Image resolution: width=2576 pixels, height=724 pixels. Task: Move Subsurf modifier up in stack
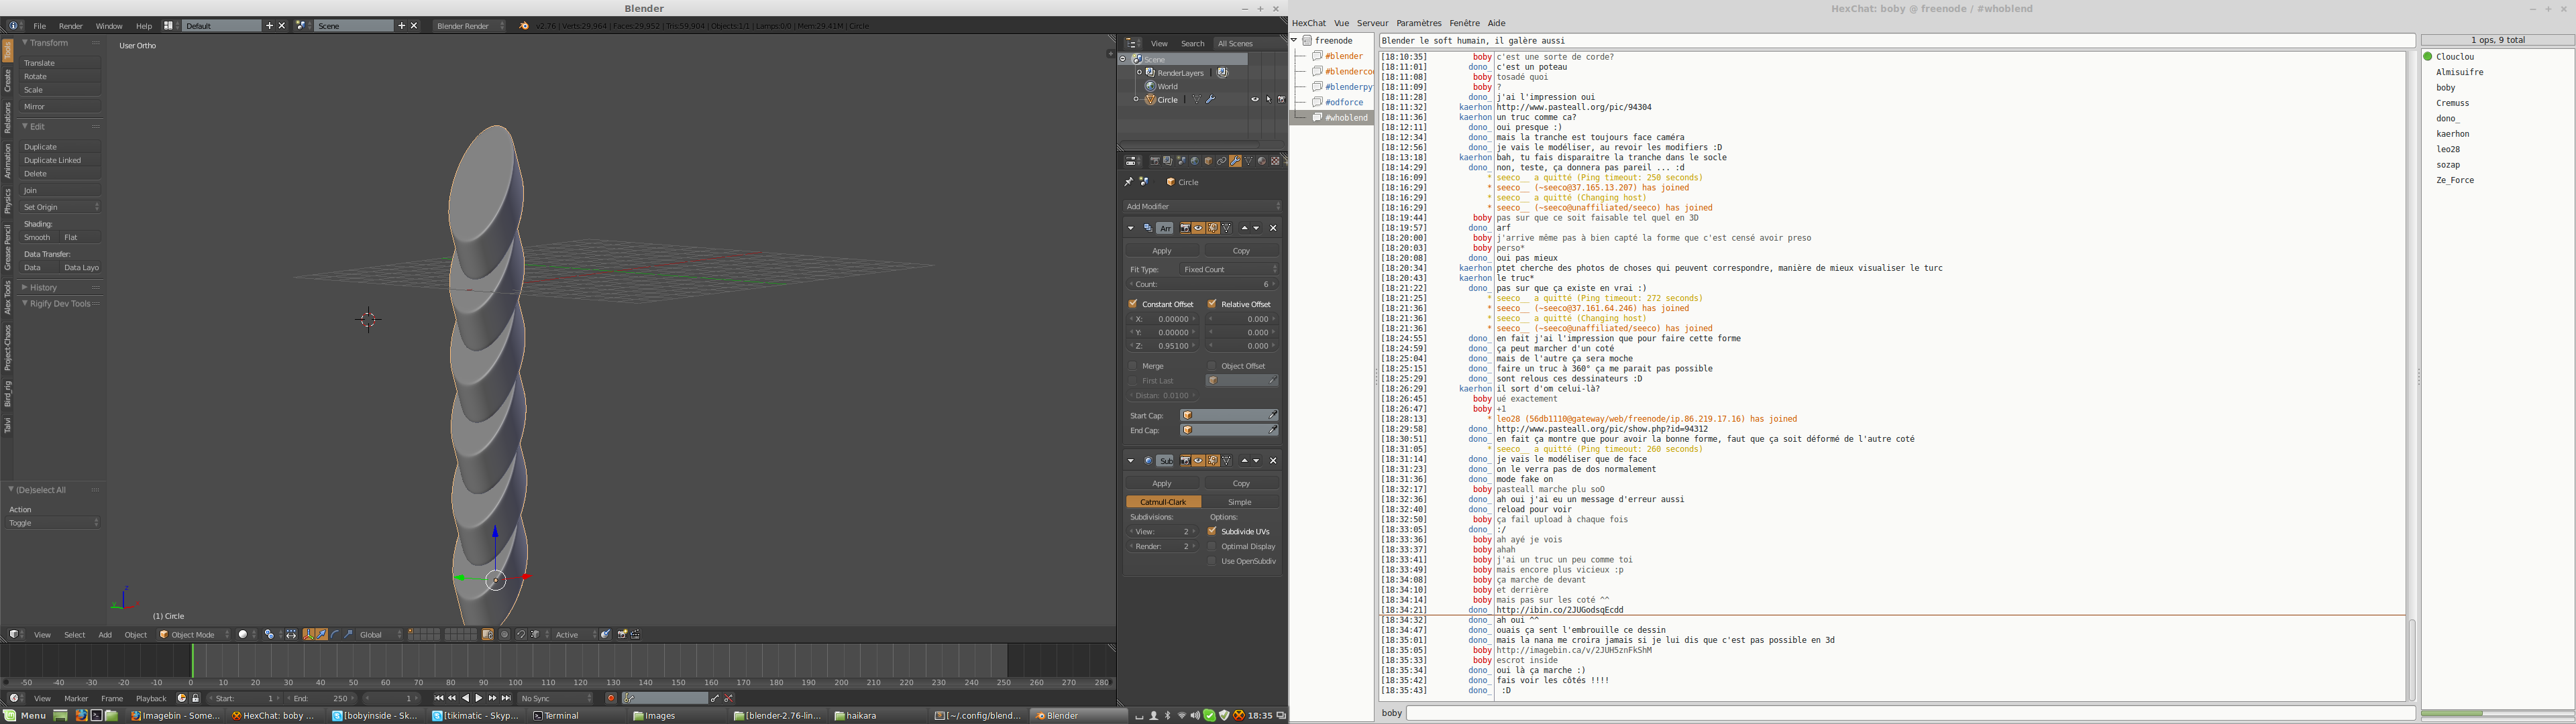click(x=1244, y=461)
